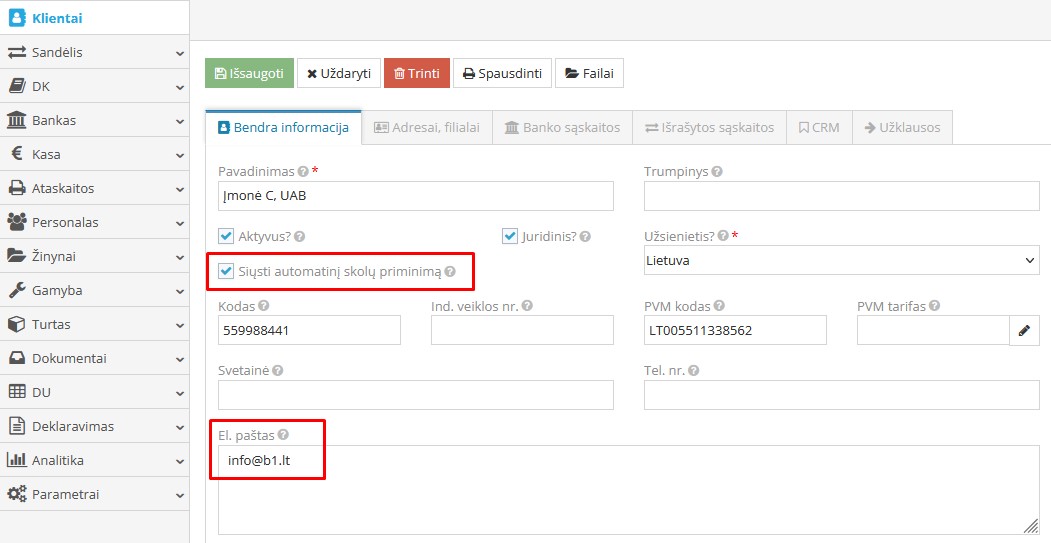Screen dimensions: 1051x543
Task: Click into the Pavadinimas input field
Action: [x=415, y=196]
